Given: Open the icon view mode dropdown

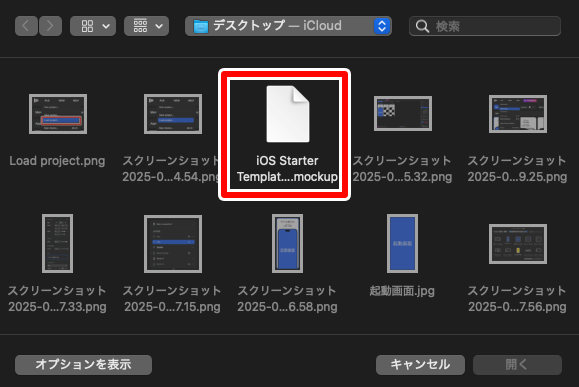Looking at the screenshot, I should tap(93, 26).
